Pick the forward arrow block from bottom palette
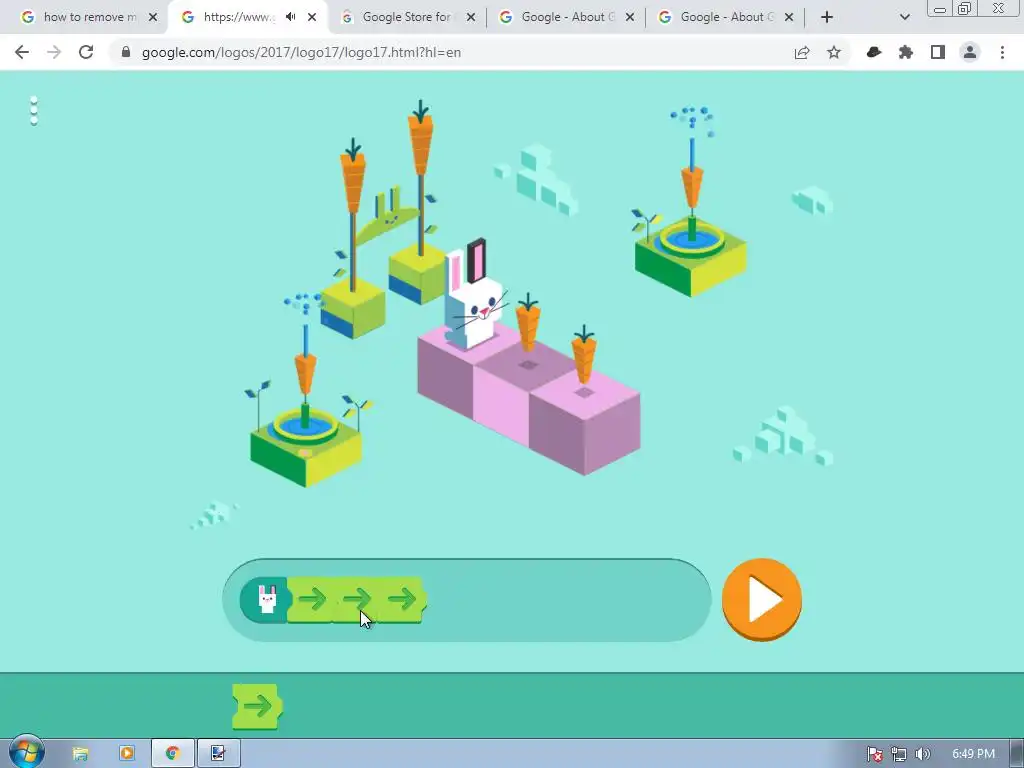This screenshot has height=768, width=1024. (257, 706)
